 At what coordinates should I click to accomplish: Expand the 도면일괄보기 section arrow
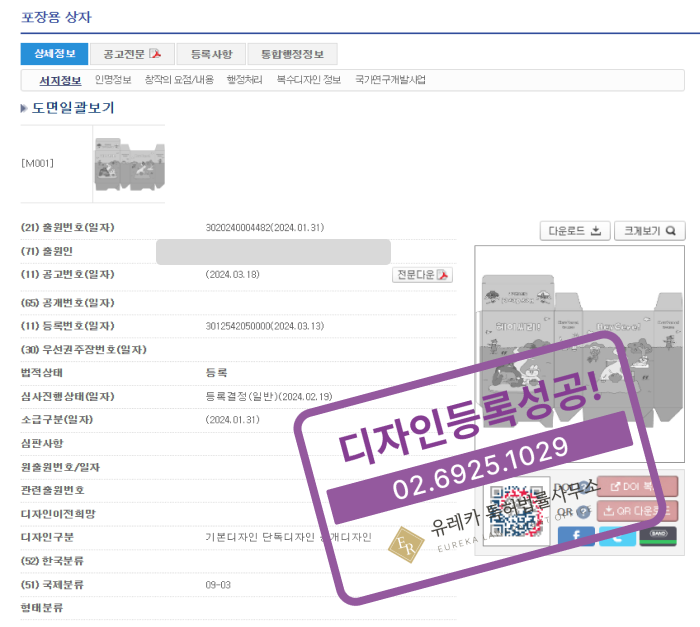[24, 108]
